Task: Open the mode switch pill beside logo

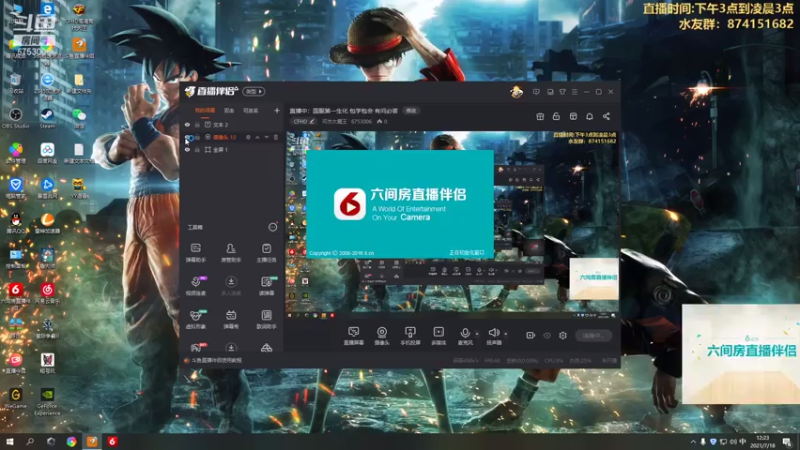Action: pos(254,91)
